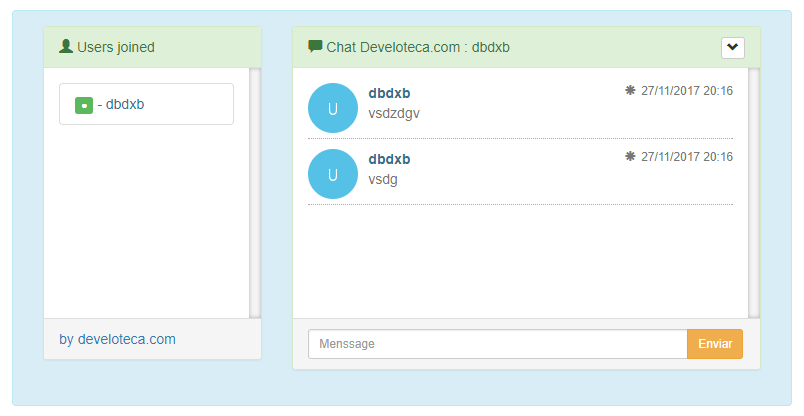804x416 pixels.
Task: Click the asterisk icon by first timestamp
Action: [630, 90]
